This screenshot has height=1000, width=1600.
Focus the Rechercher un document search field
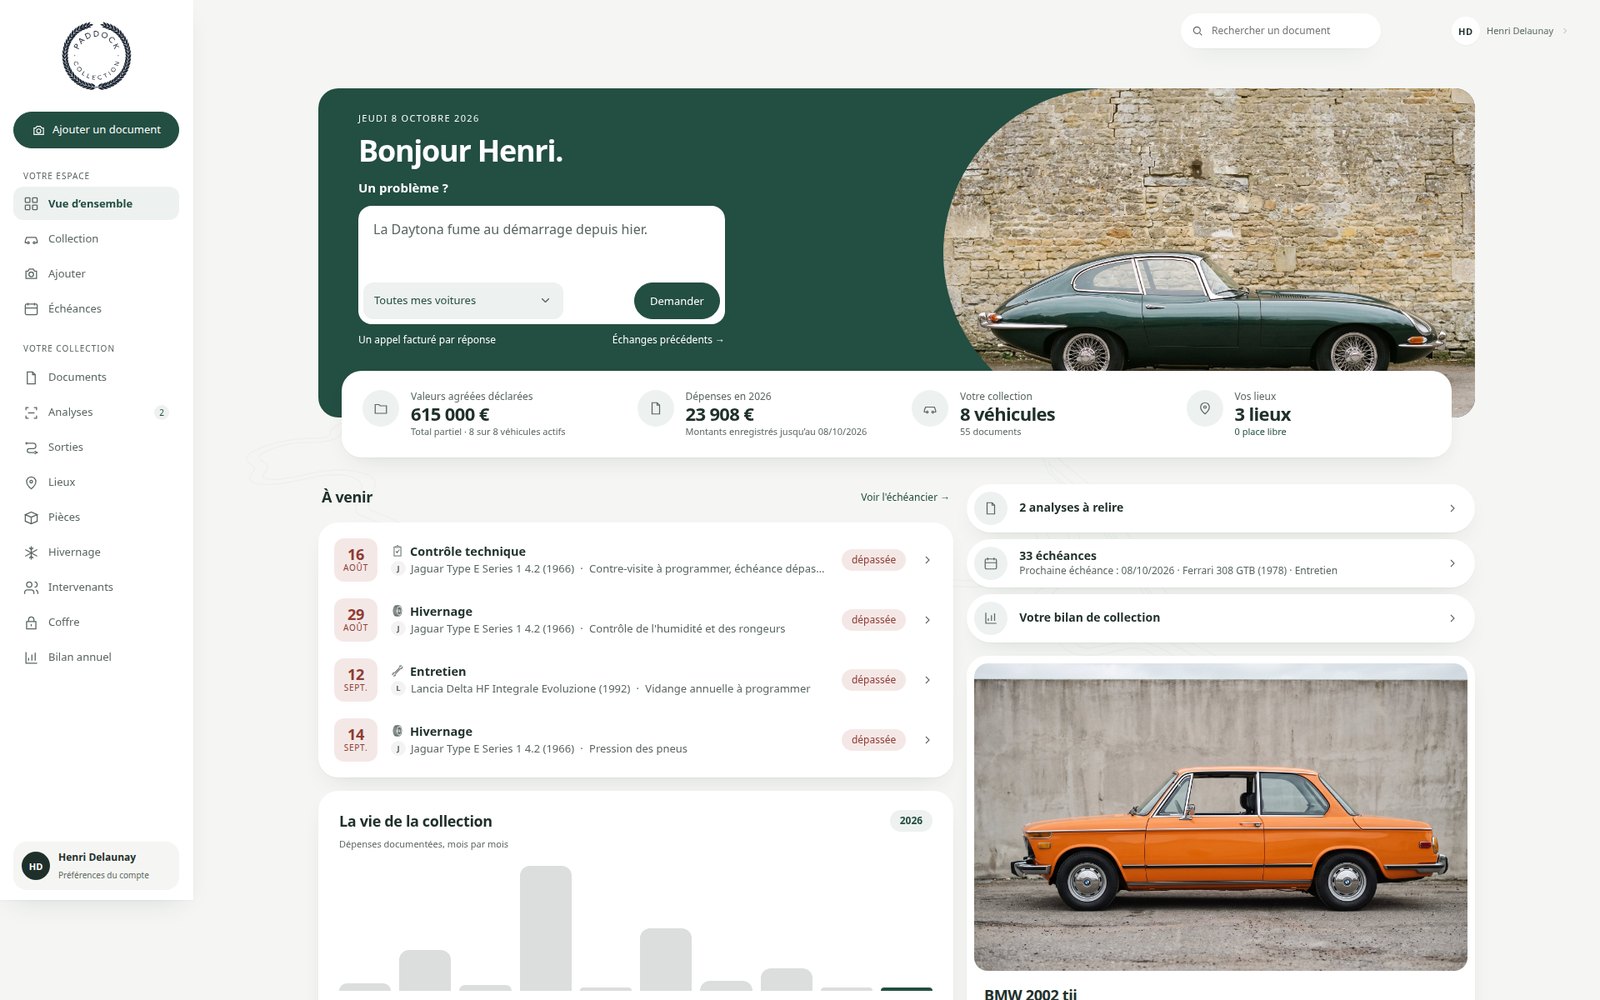click(x=1280, y=31)
